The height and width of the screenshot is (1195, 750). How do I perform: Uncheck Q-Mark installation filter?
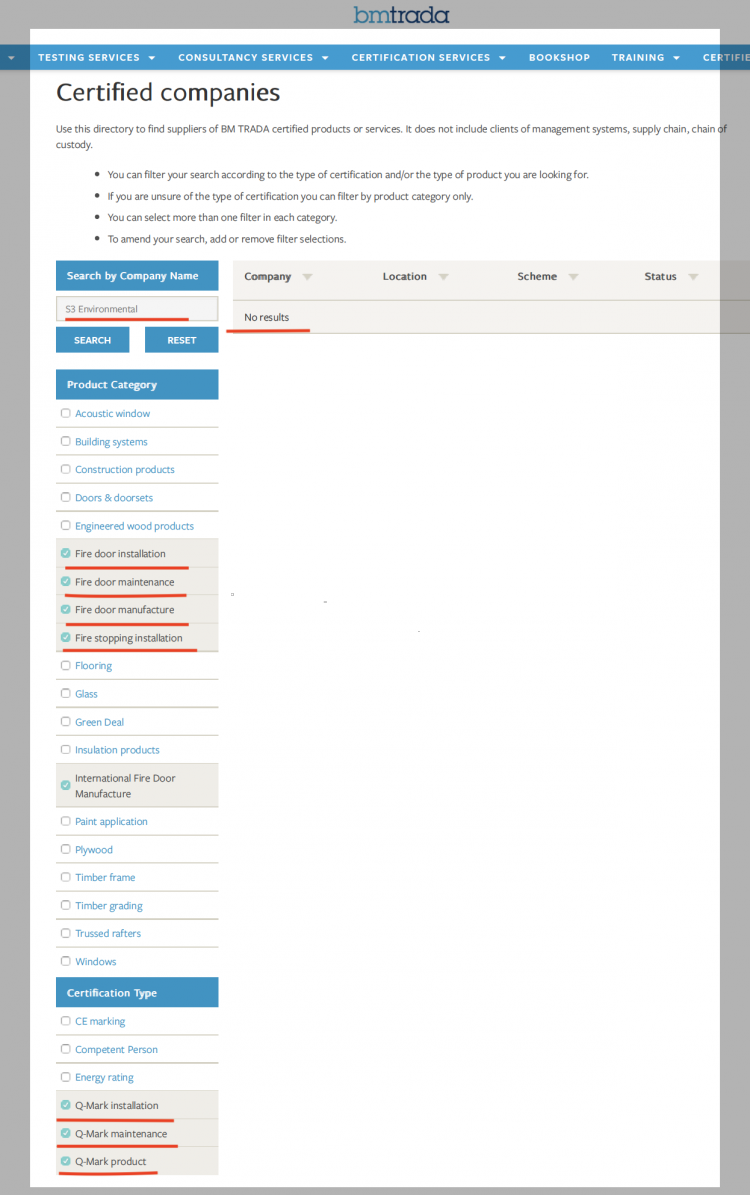(66, 1104)
